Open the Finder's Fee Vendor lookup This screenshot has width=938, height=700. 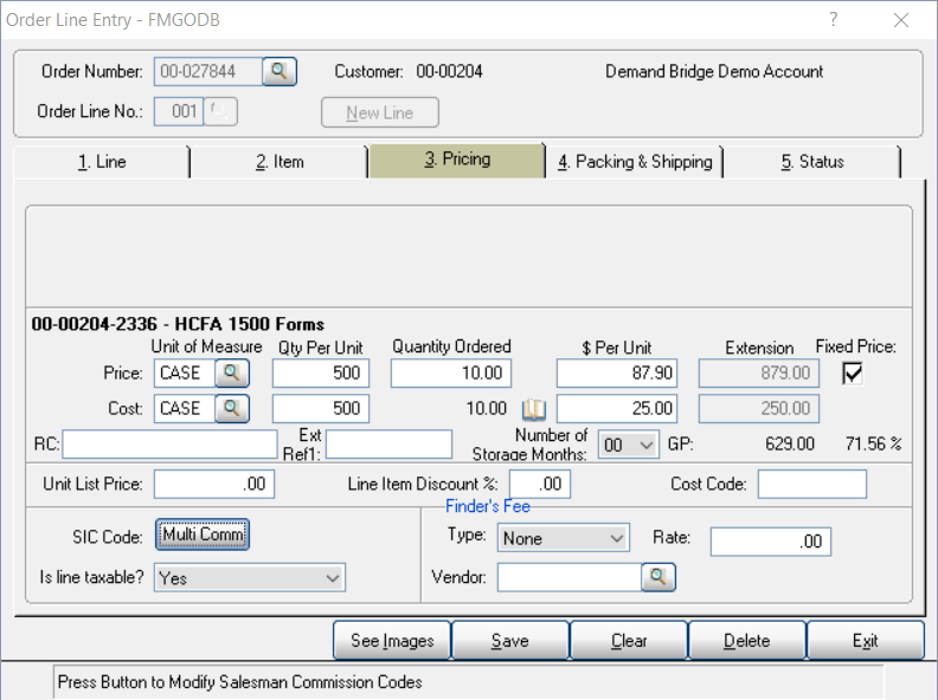[x=658, y=577]
